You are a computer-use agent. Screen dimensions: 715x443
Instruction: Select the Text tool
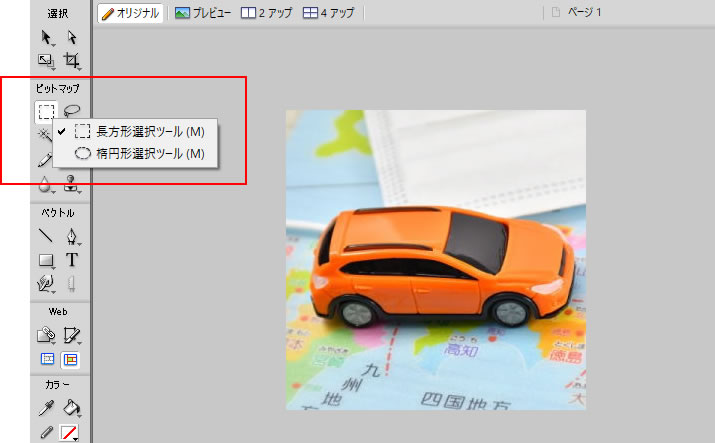pos(72,260)
